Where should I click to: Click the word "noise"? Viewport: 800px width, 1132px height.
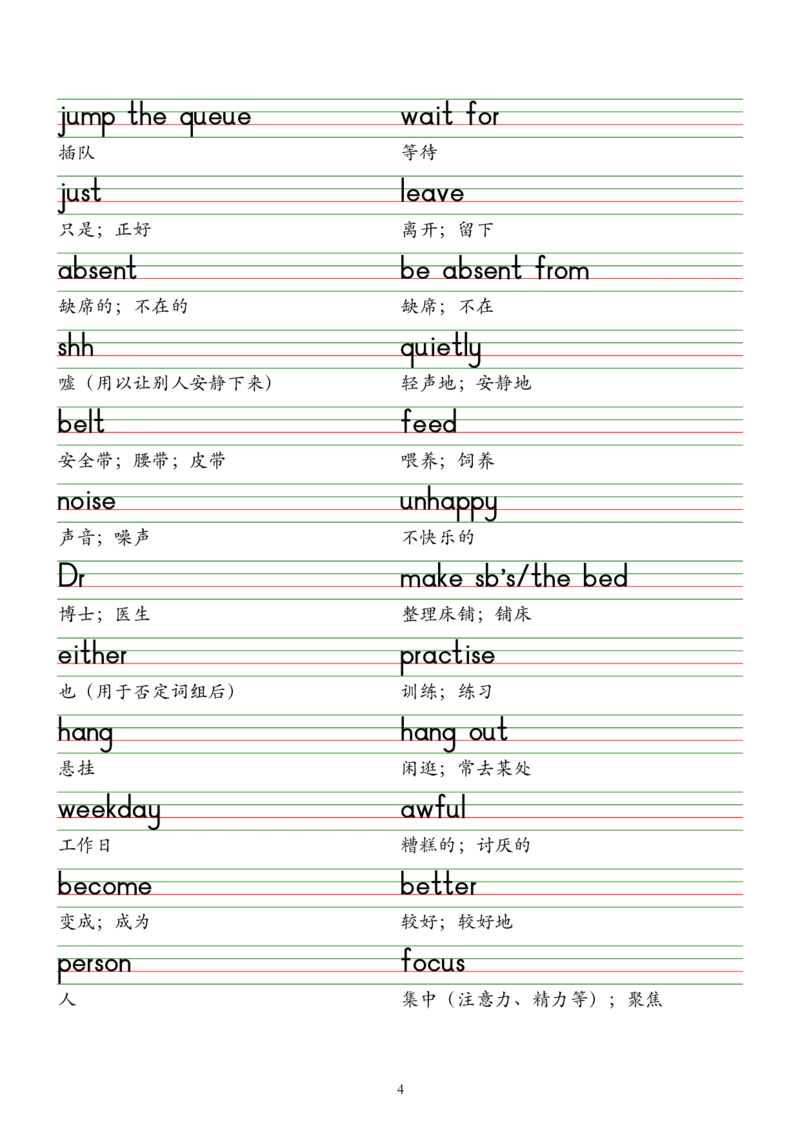(x=87, y=502)
